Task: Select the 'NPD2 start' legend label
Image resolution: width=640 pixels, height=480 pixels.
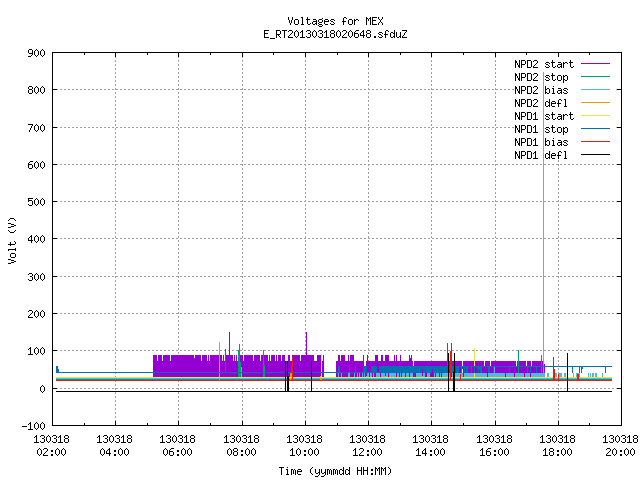Action: click(544, 64)
